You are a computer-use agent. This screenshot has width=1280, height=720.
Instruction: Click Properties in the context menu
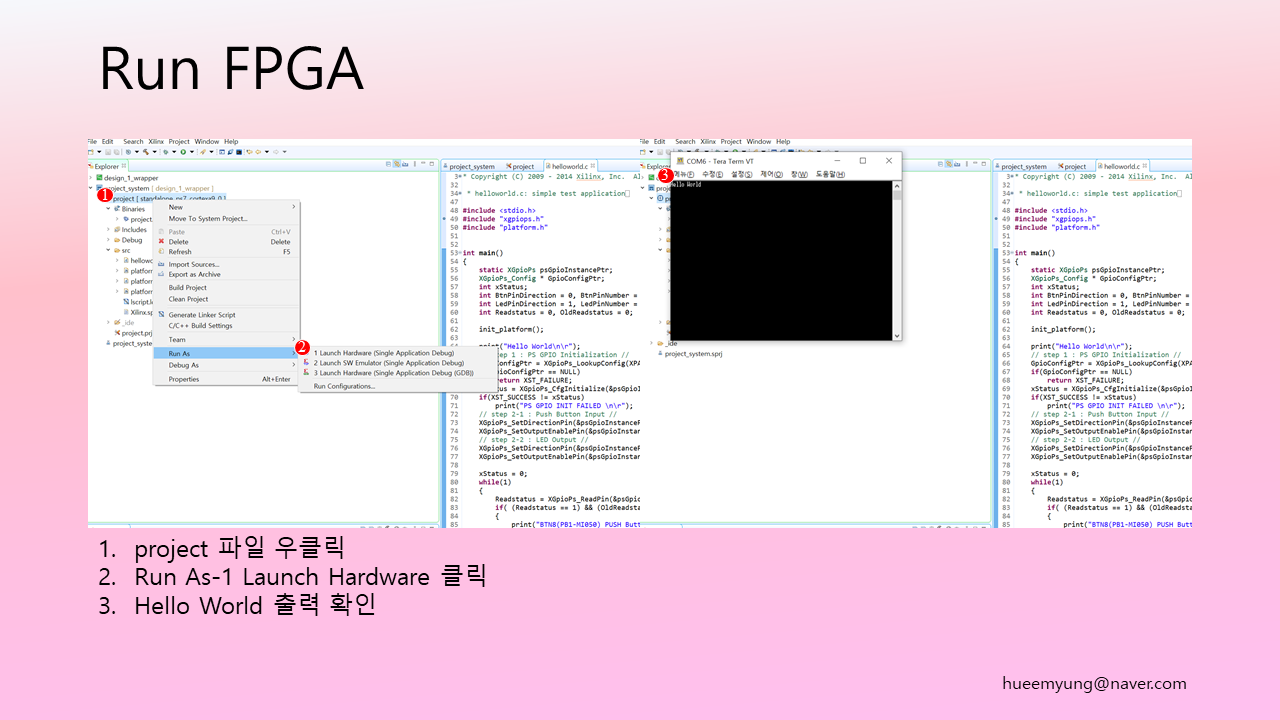click(x=226, y=380)
